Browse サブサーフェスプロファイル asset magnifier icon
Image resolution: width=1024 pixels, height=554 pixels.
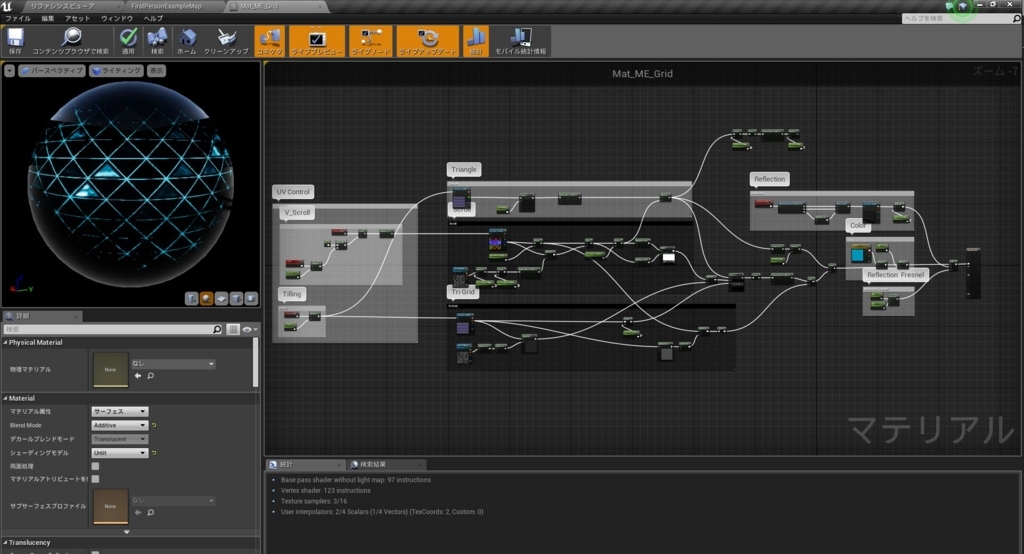[x=150, y=512]
